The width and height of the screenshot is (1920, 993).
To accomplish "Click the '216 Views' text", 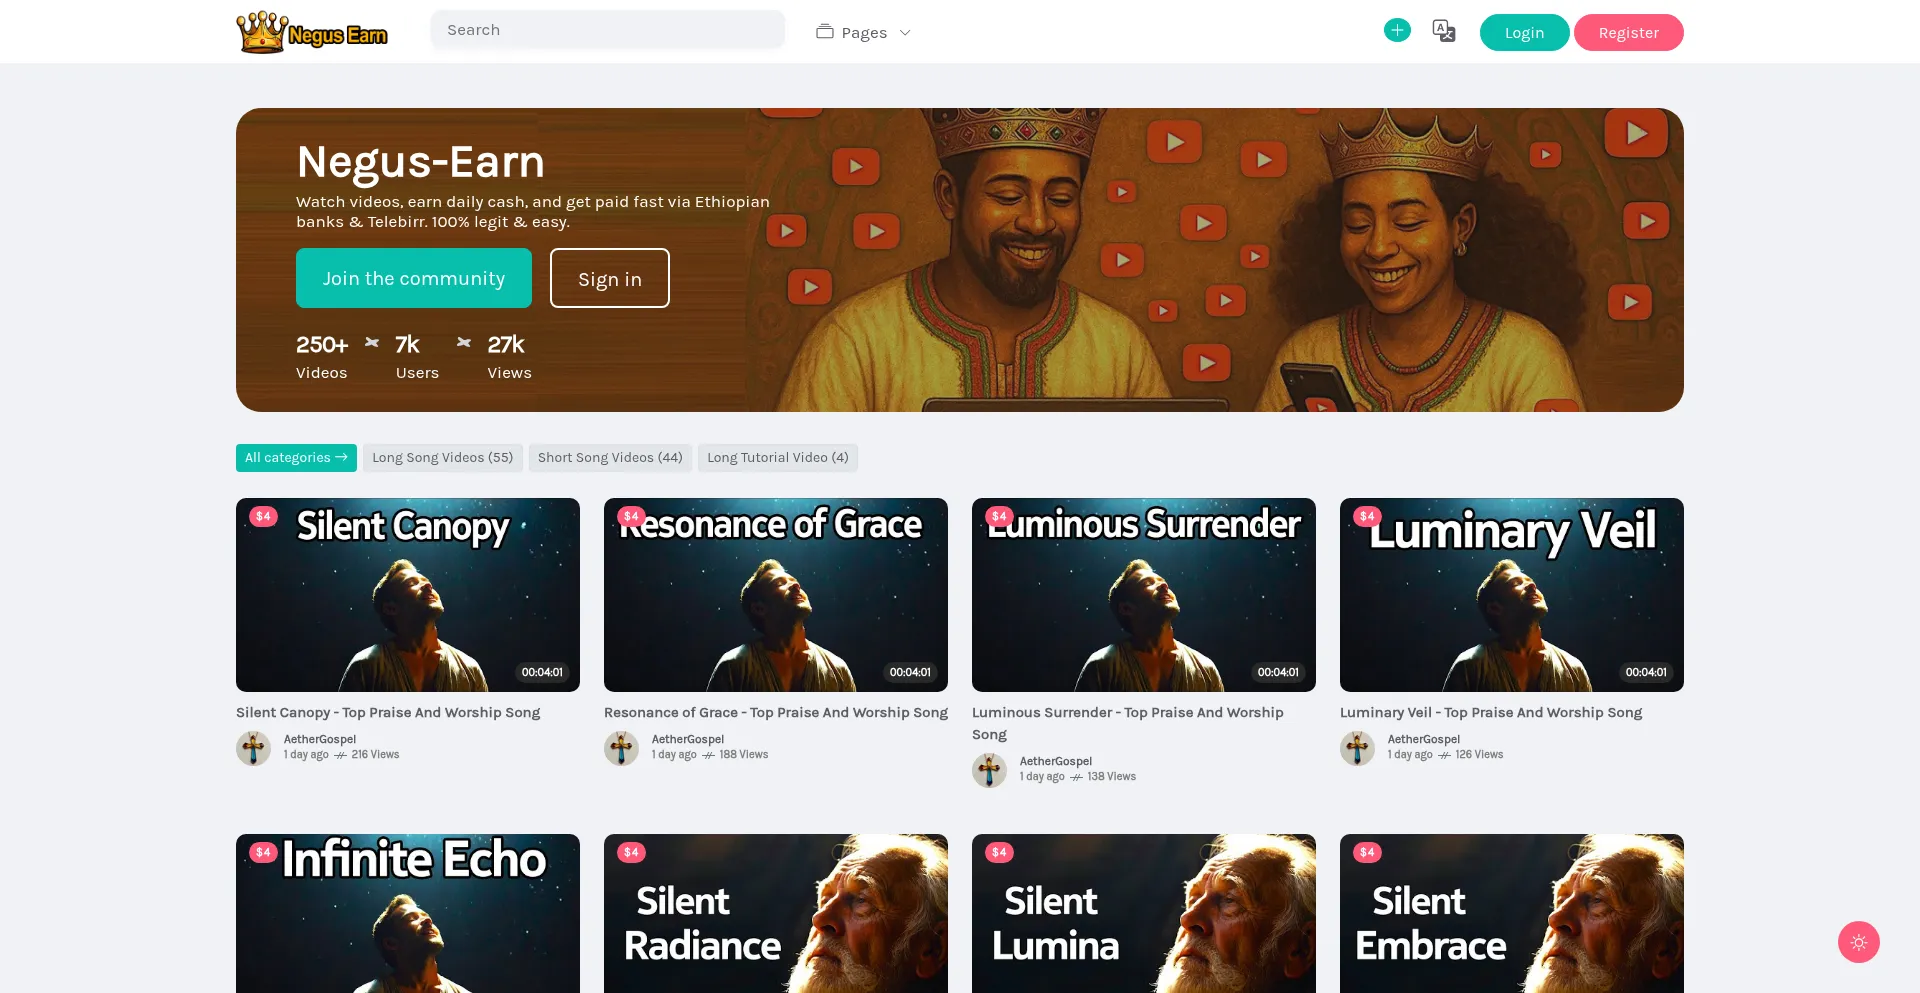I will tap(375, 755).
